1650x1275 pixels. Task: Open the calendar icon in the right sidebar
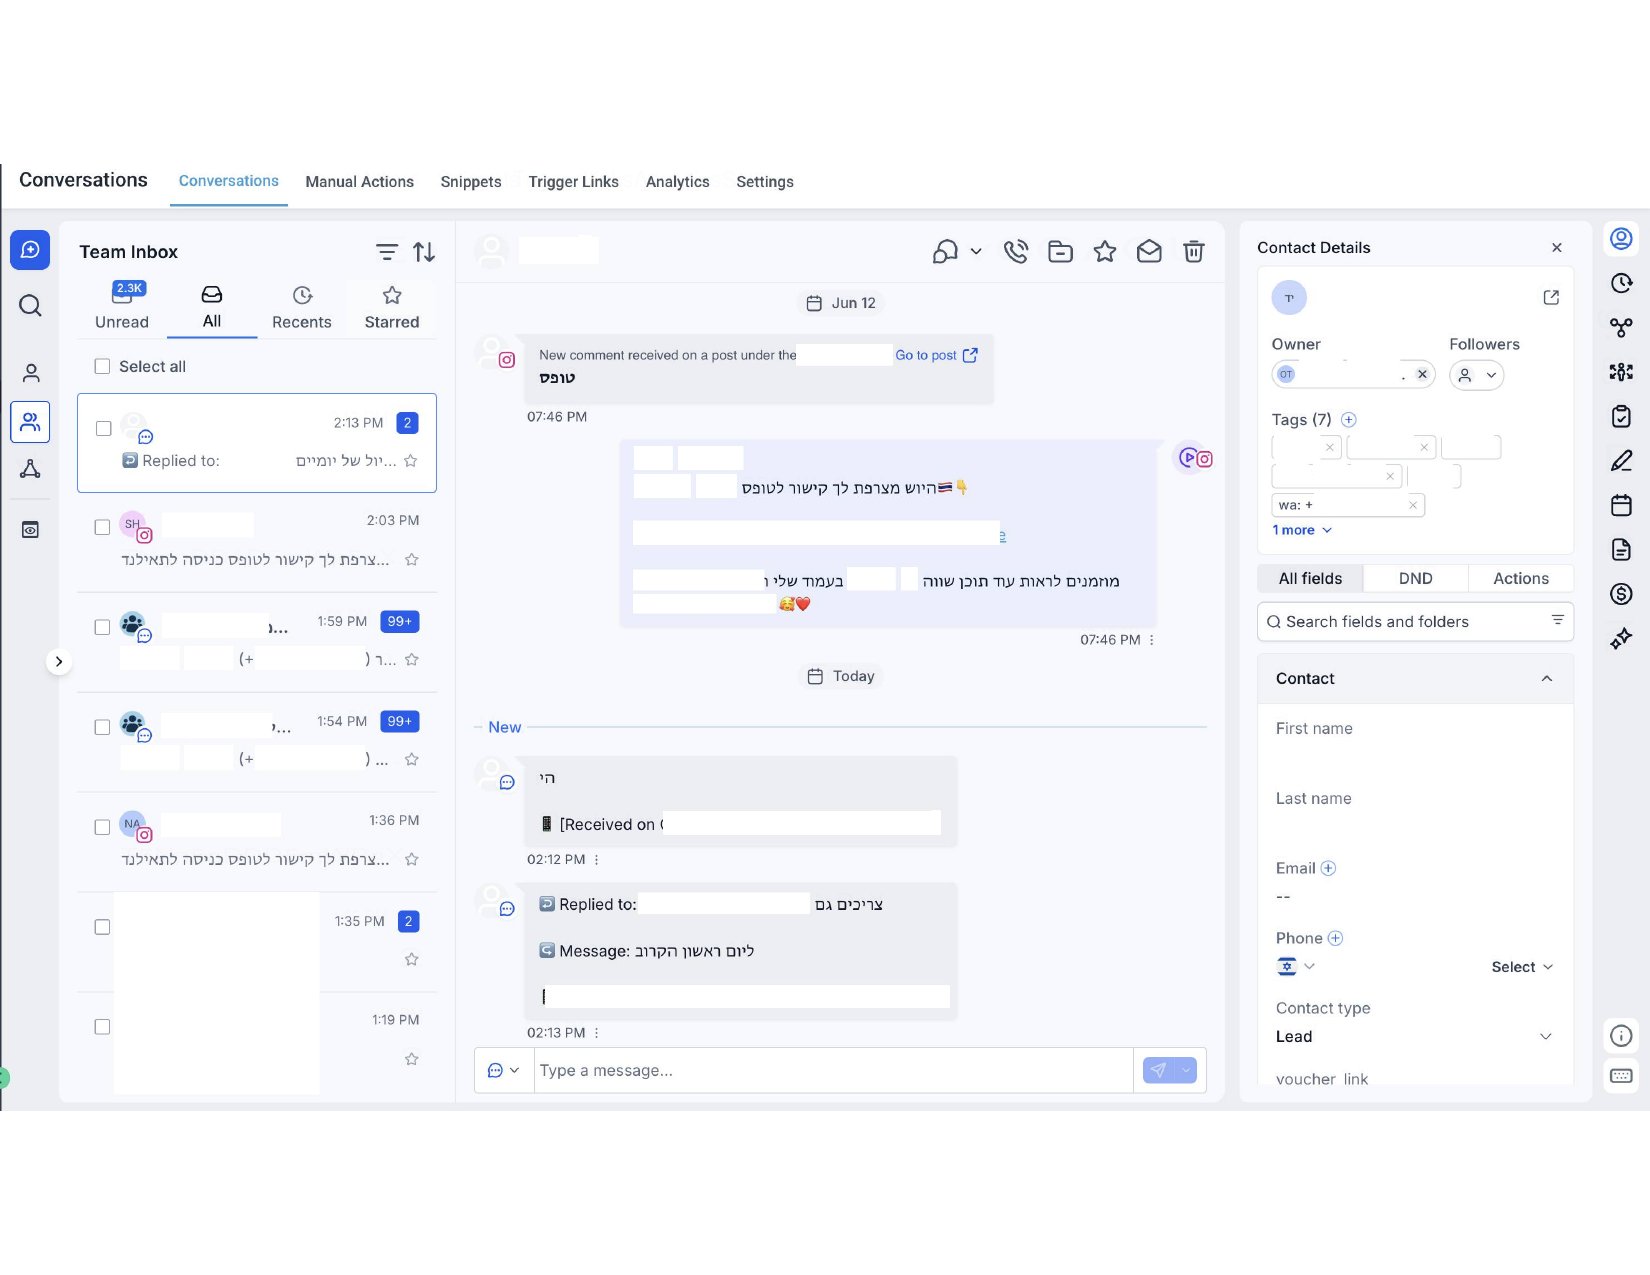(x=1622, y=505)
